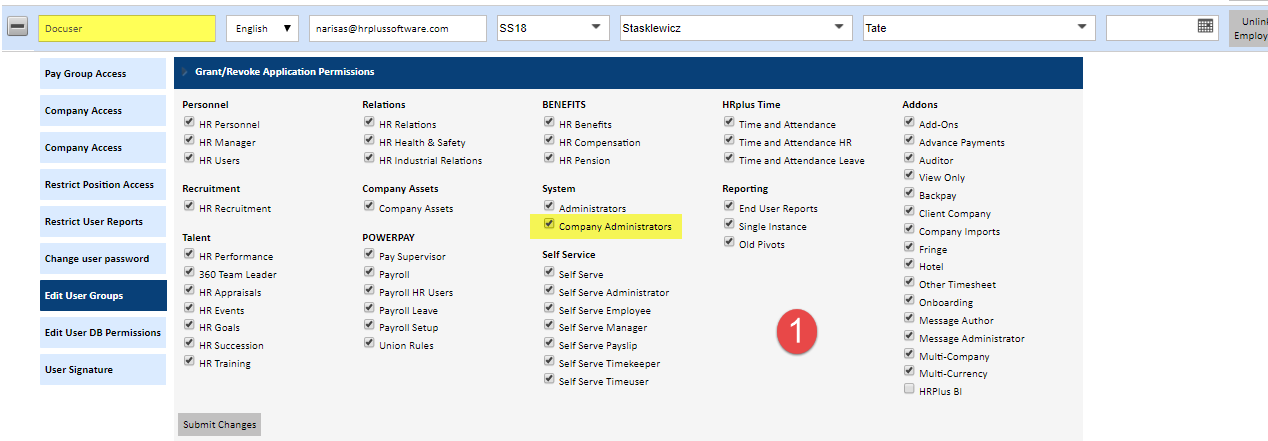Click the Submit Changes button

point(219,424)
